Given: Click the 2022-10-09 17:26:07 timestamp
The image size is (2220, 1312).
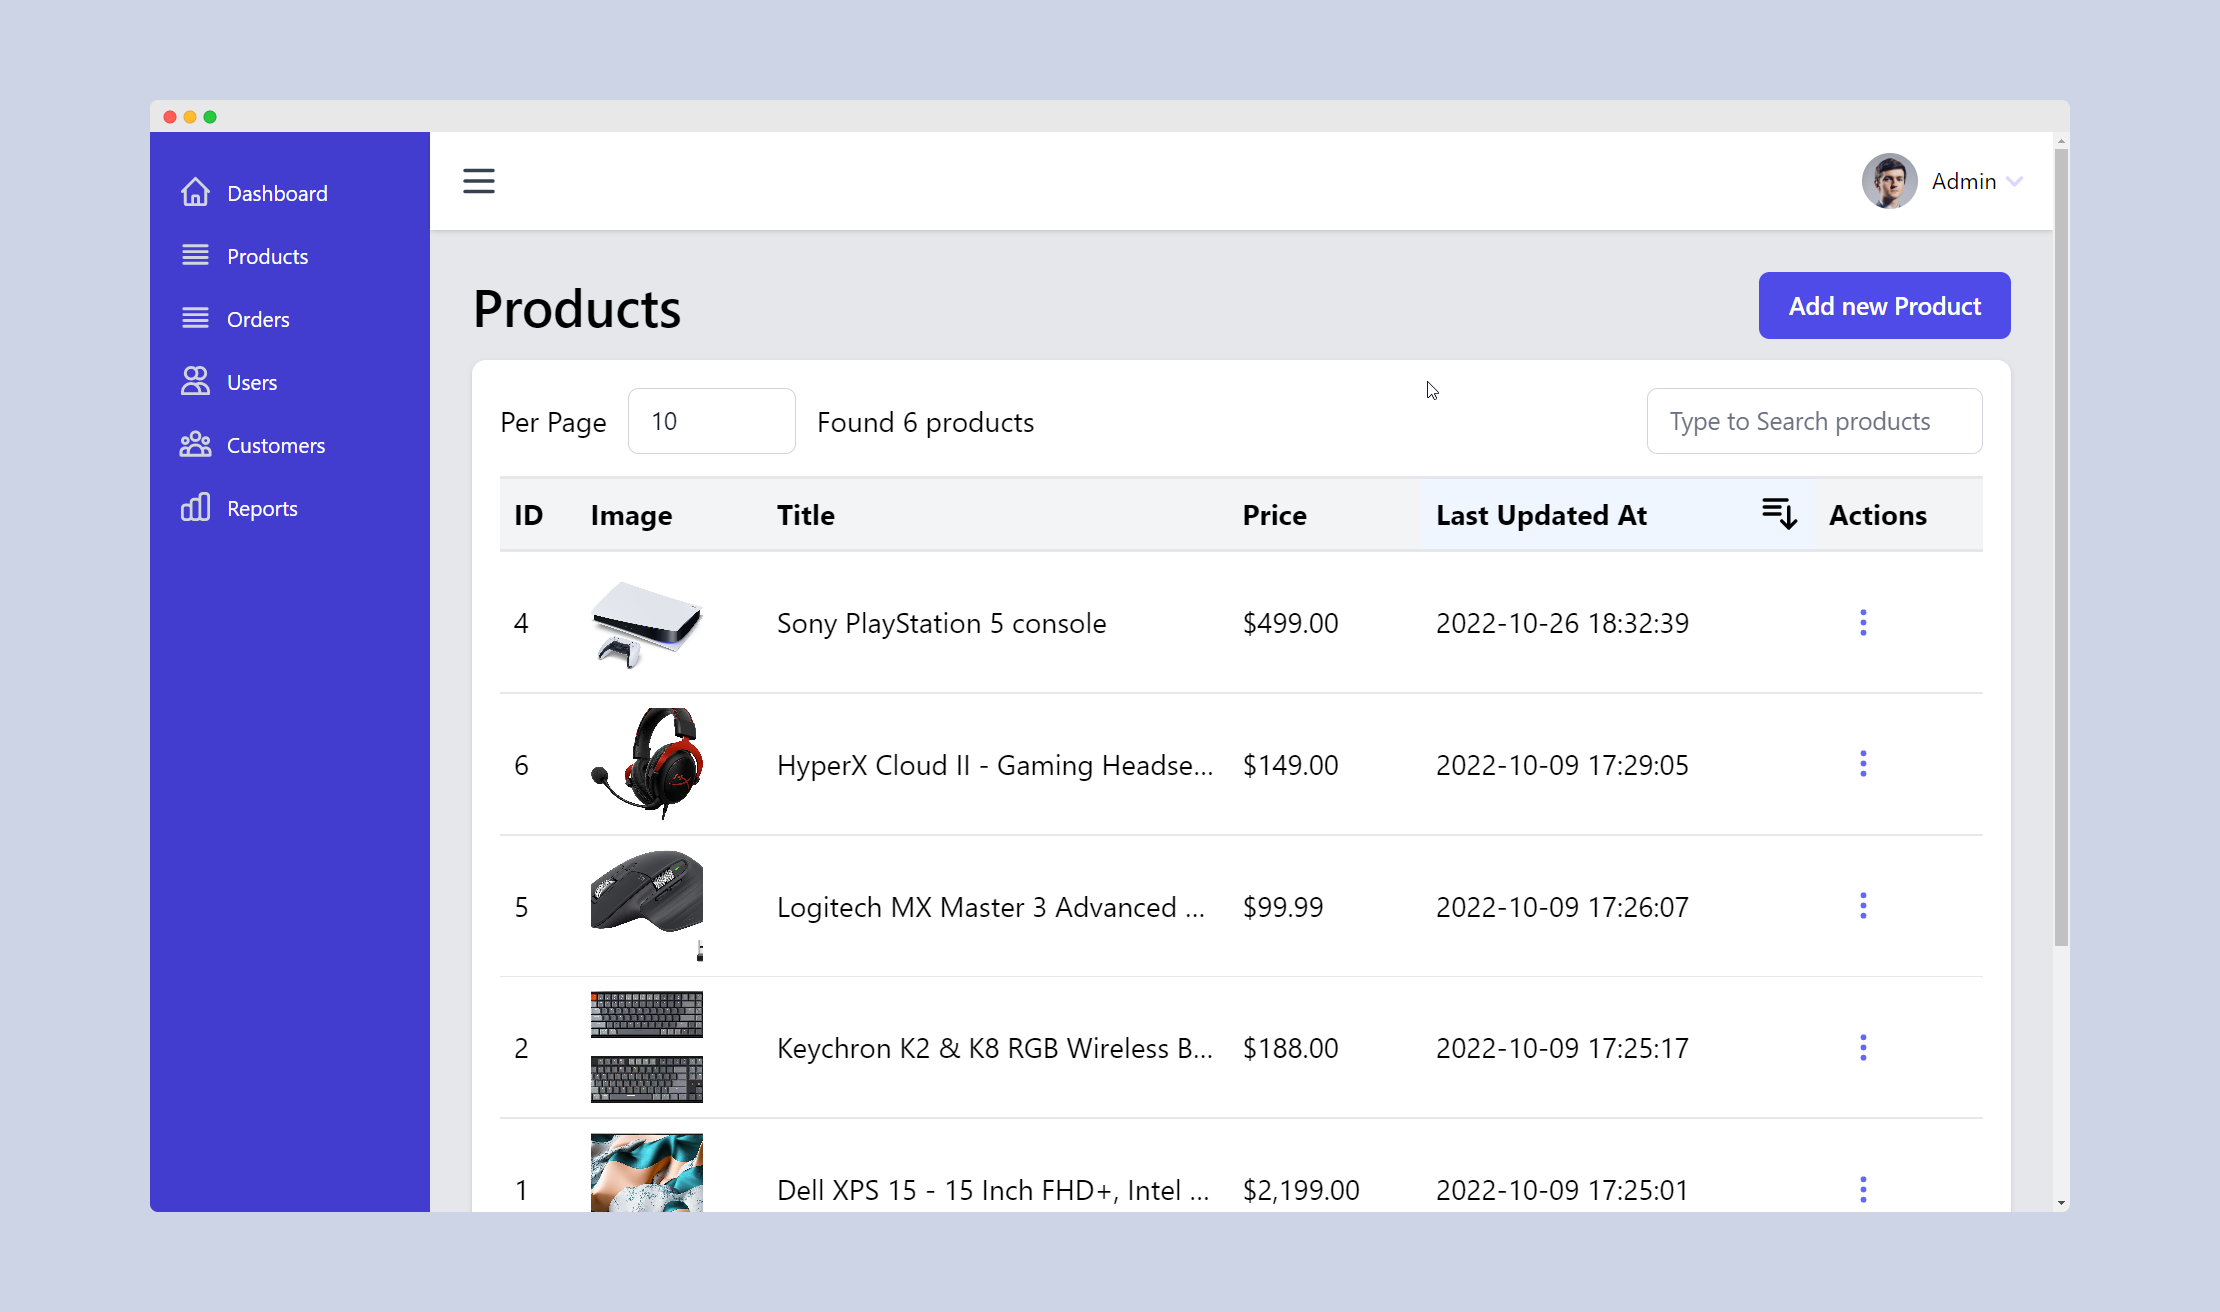Looking at the screenshot, I should click(x=1562, y=907).
